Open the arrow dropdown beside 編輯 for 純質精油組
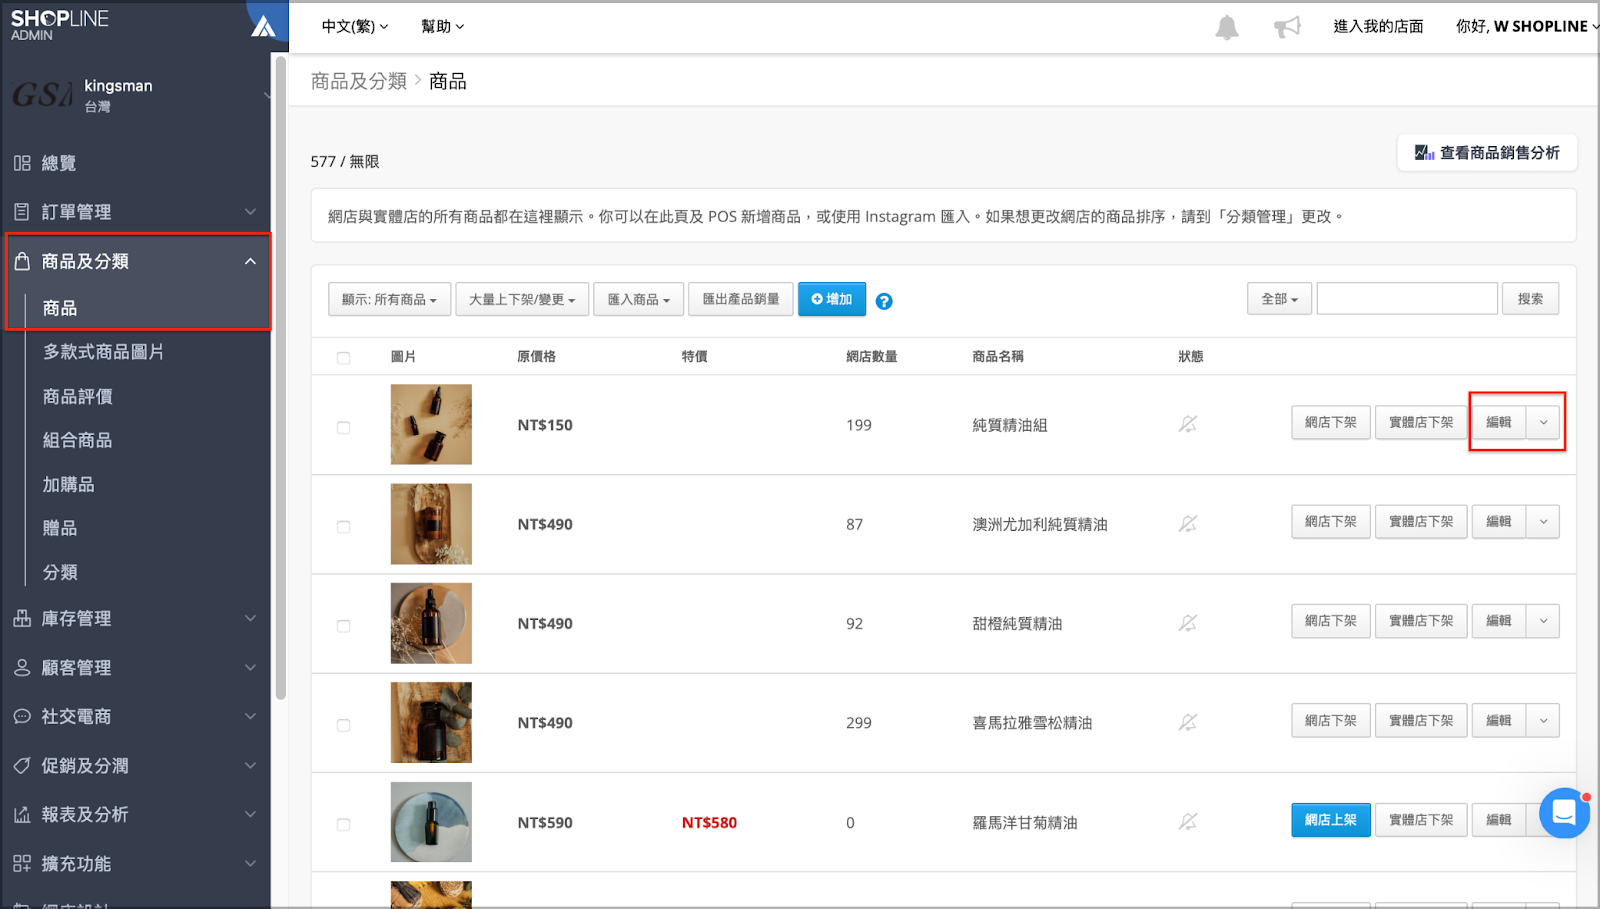Viewport: 1600px width, 909px height. click(1543, 422)
